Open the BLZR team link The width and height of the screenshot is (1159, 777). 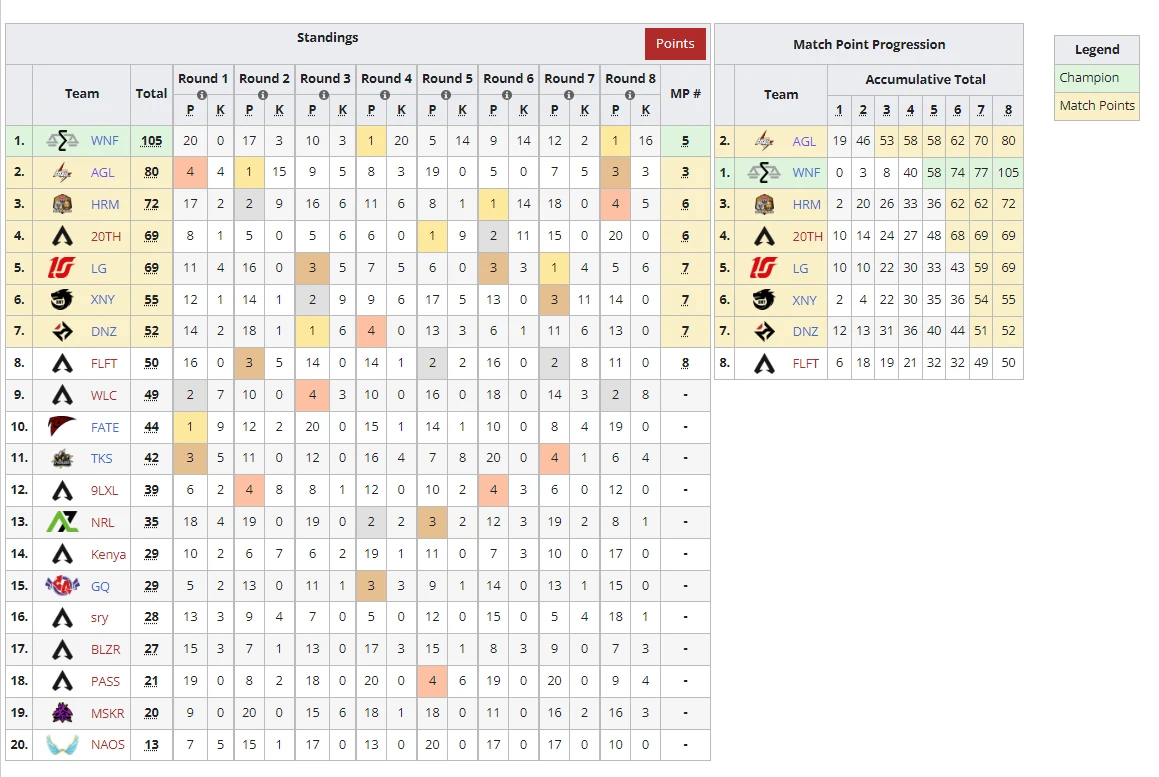(x=105, y=649)
